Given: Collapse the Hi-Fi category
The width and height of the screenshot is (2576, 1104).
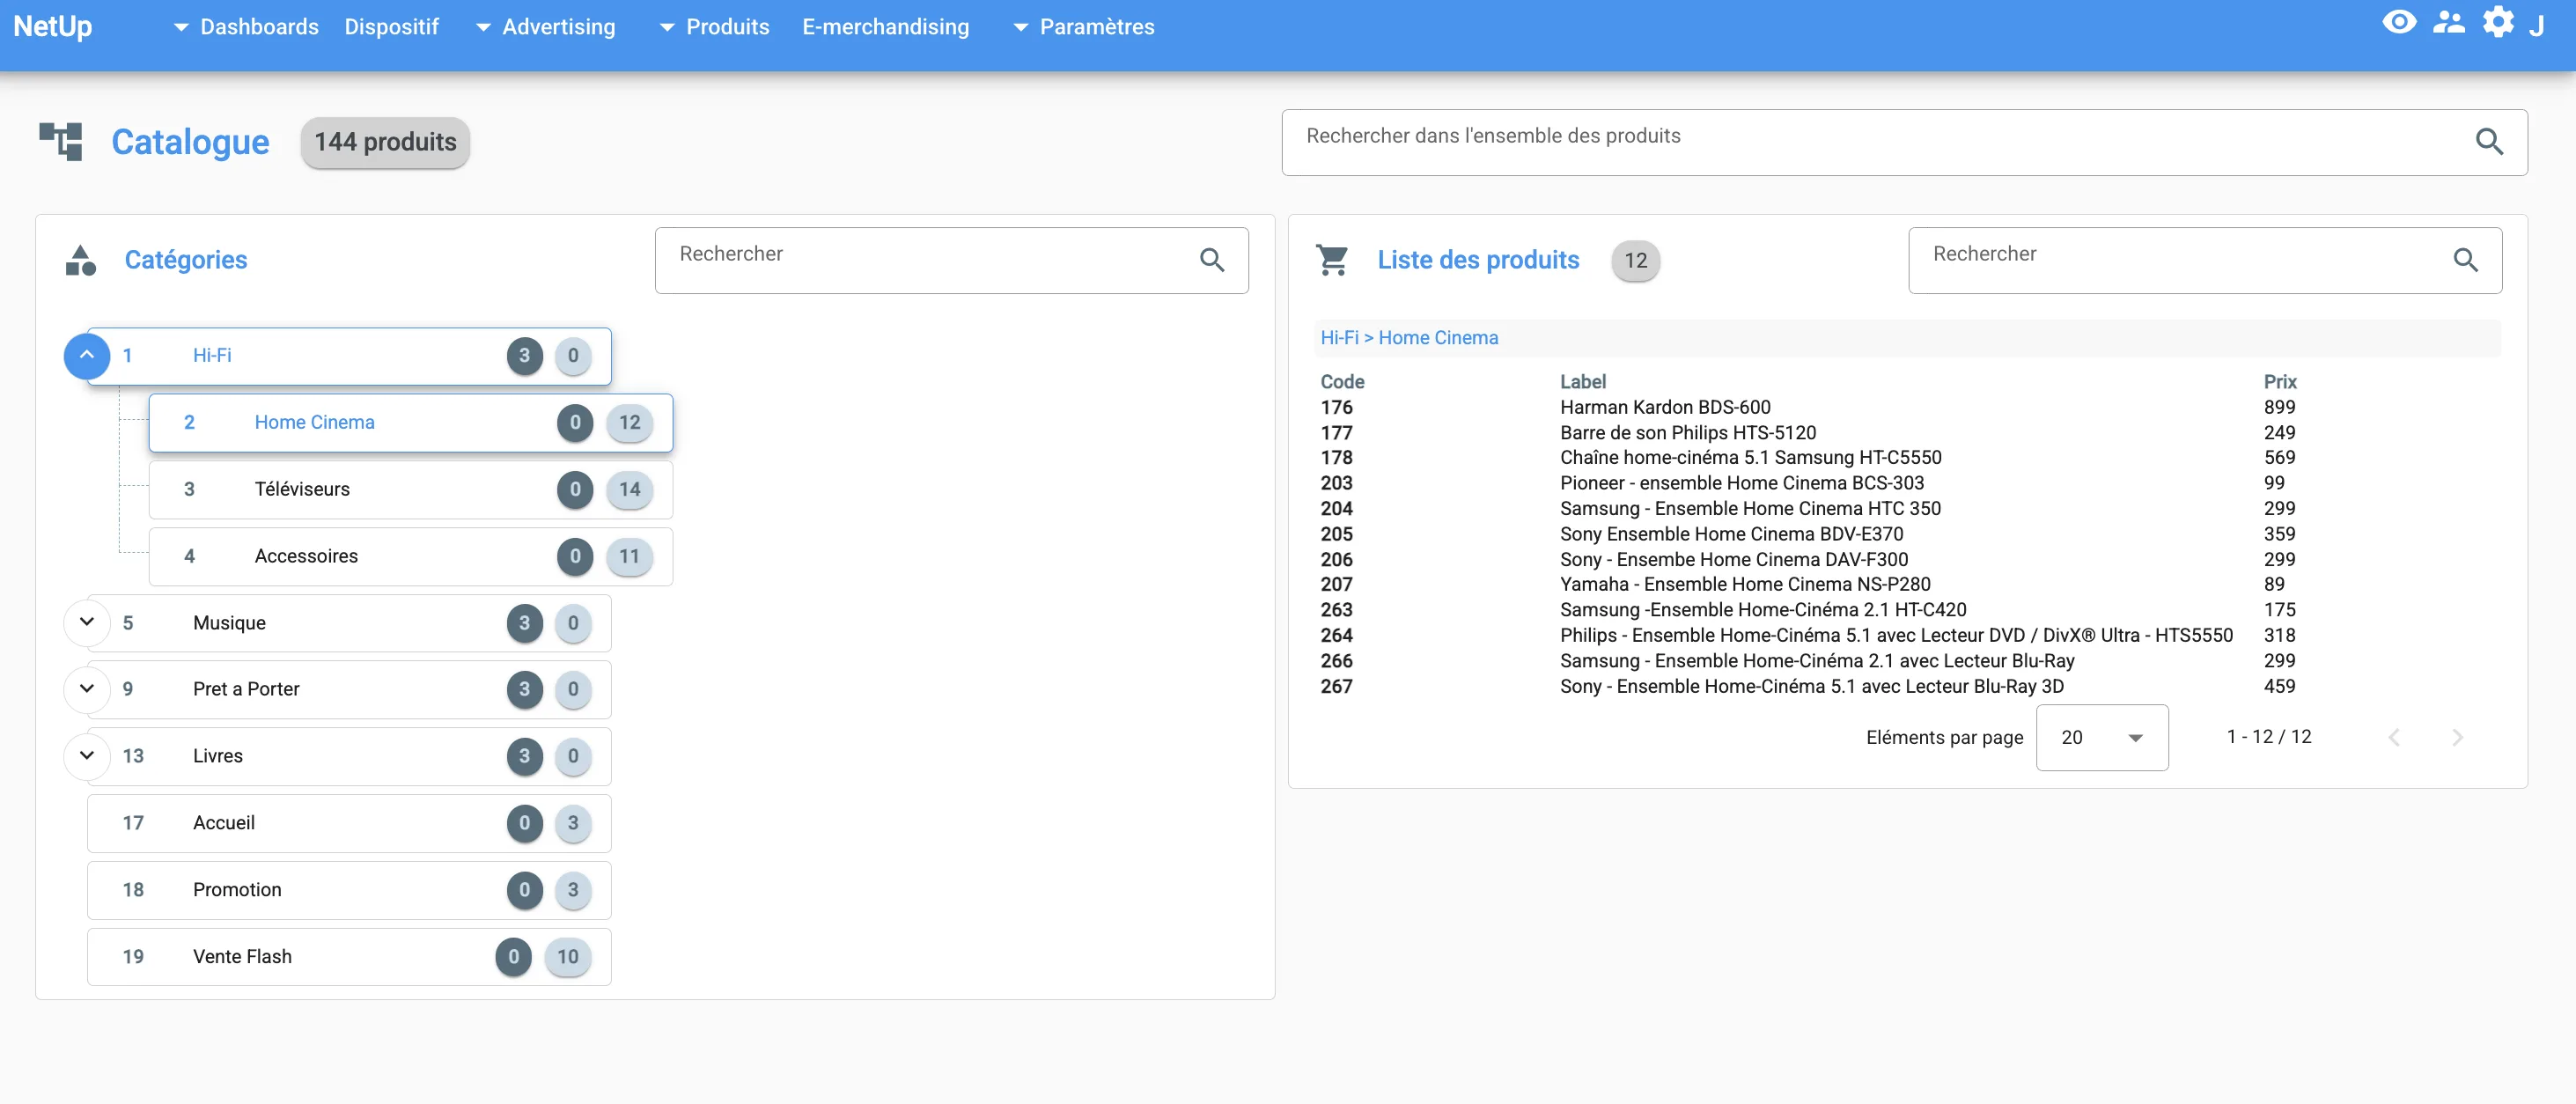Looking at the screenshot, I should 87,356.
